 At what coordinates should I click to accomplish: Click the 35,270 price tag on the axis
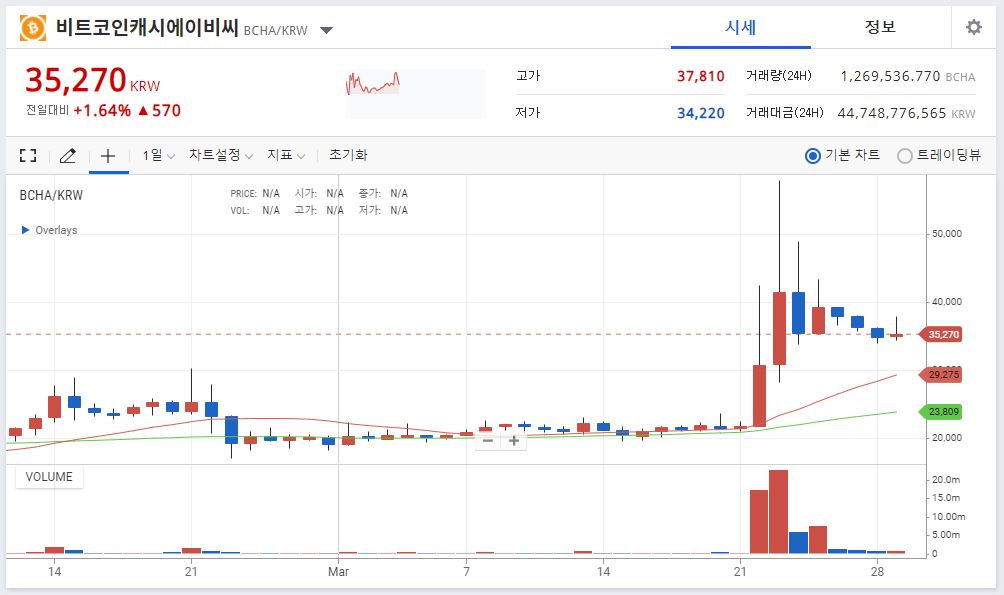click(943, 335)
